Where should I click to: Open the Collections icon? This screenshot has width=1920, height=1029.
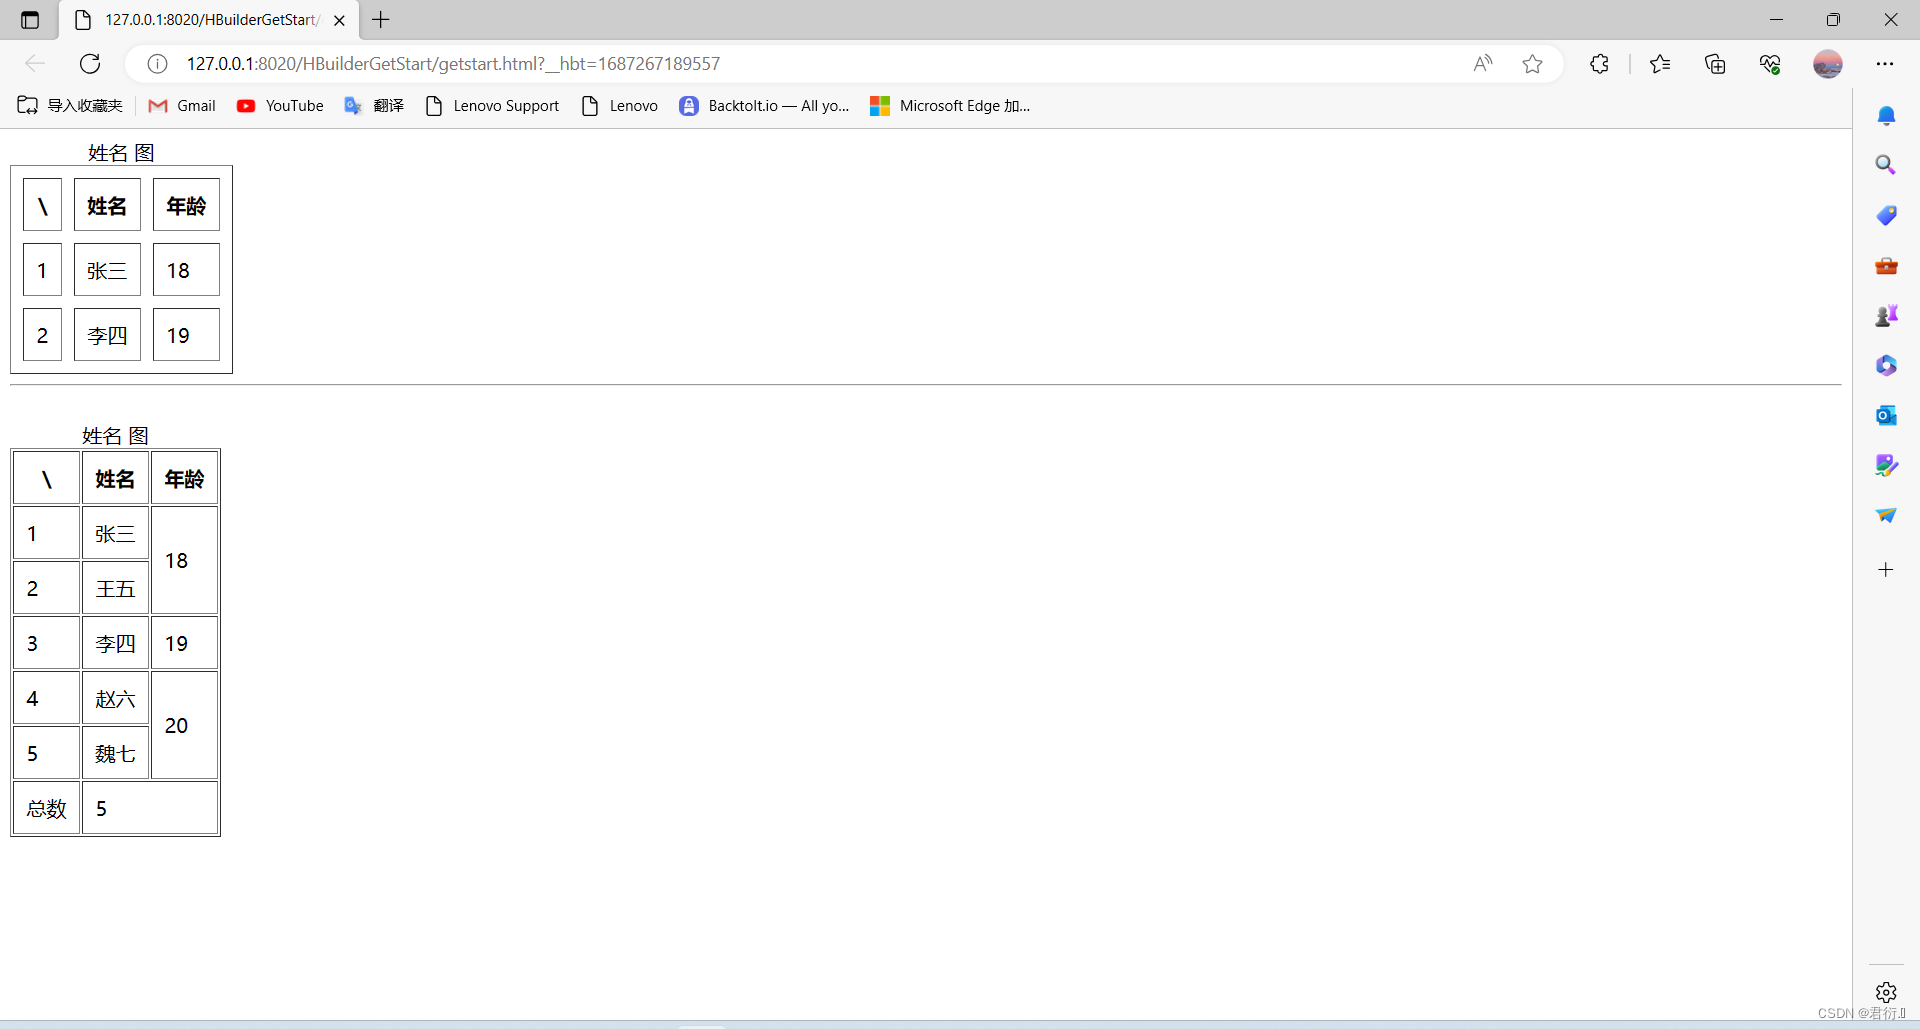tap(1715, 64)
